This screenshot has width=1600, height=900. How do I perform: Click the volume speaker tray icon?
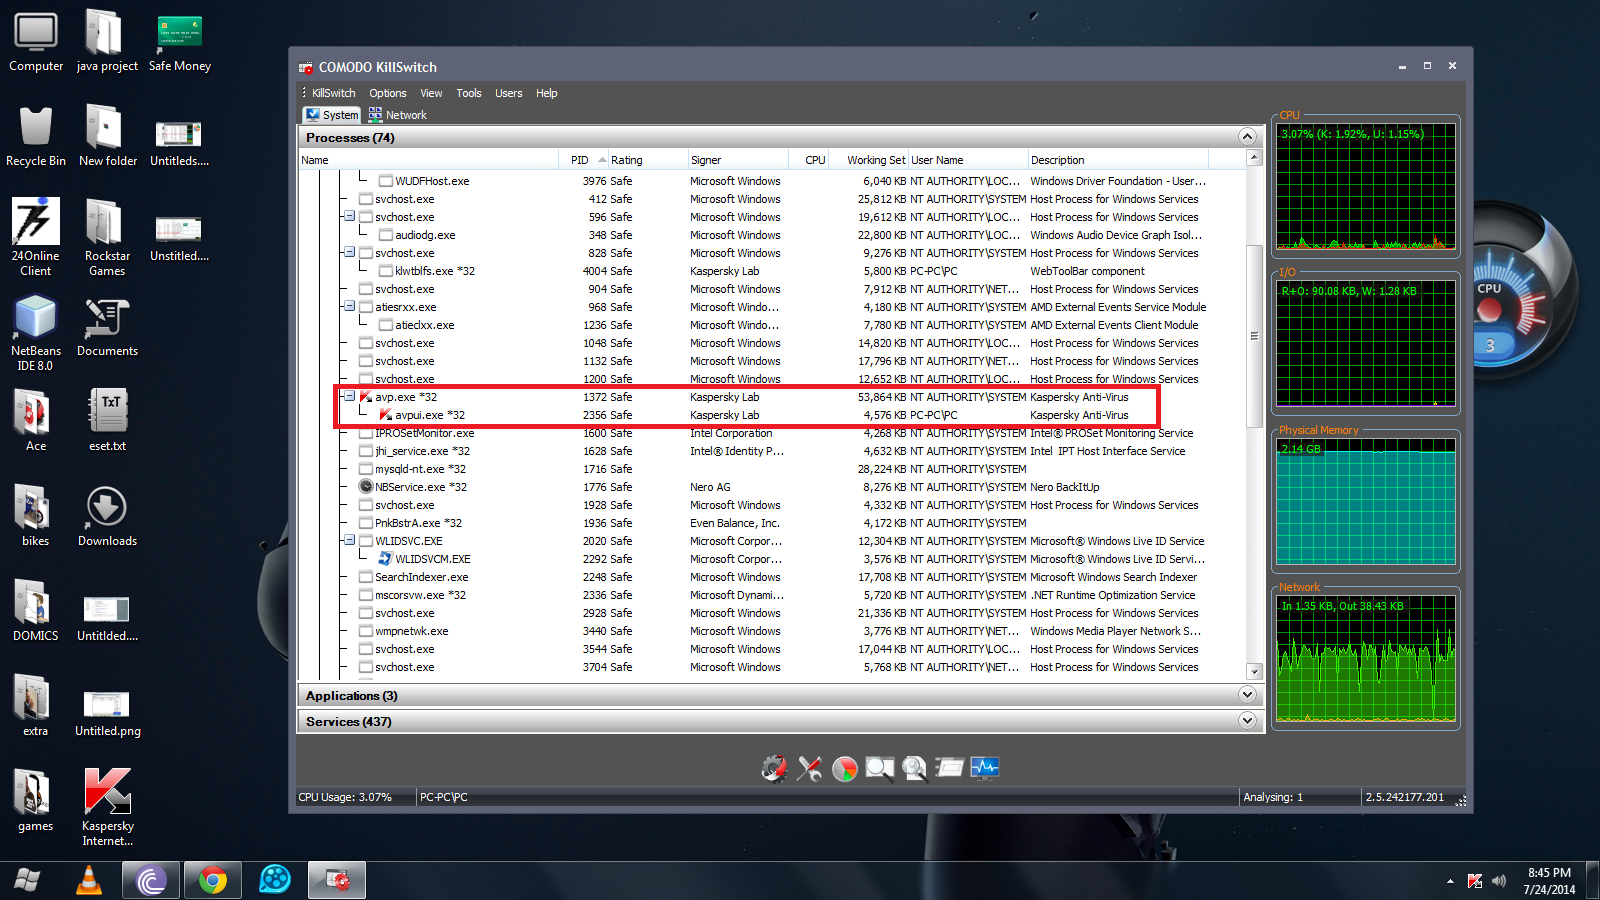tap(1498, 881)
